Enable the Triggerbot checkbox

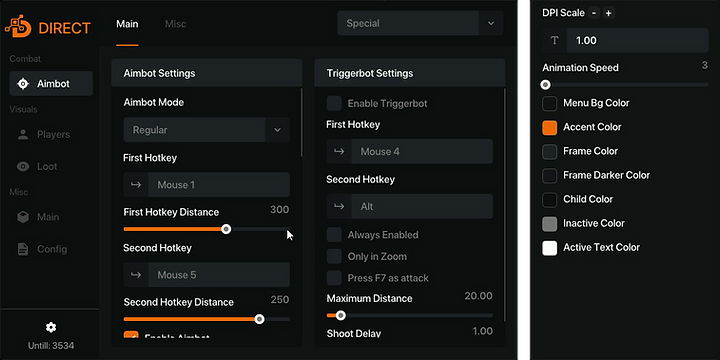click(x=334, y=103)
